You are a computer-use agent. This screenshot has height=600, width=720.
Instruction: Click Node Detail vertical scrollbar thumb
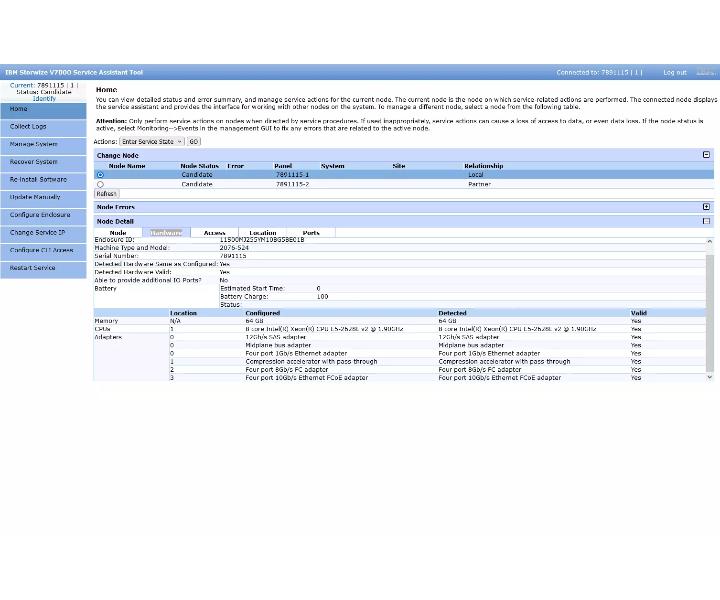pyautogui.click(x=709, y=313)
